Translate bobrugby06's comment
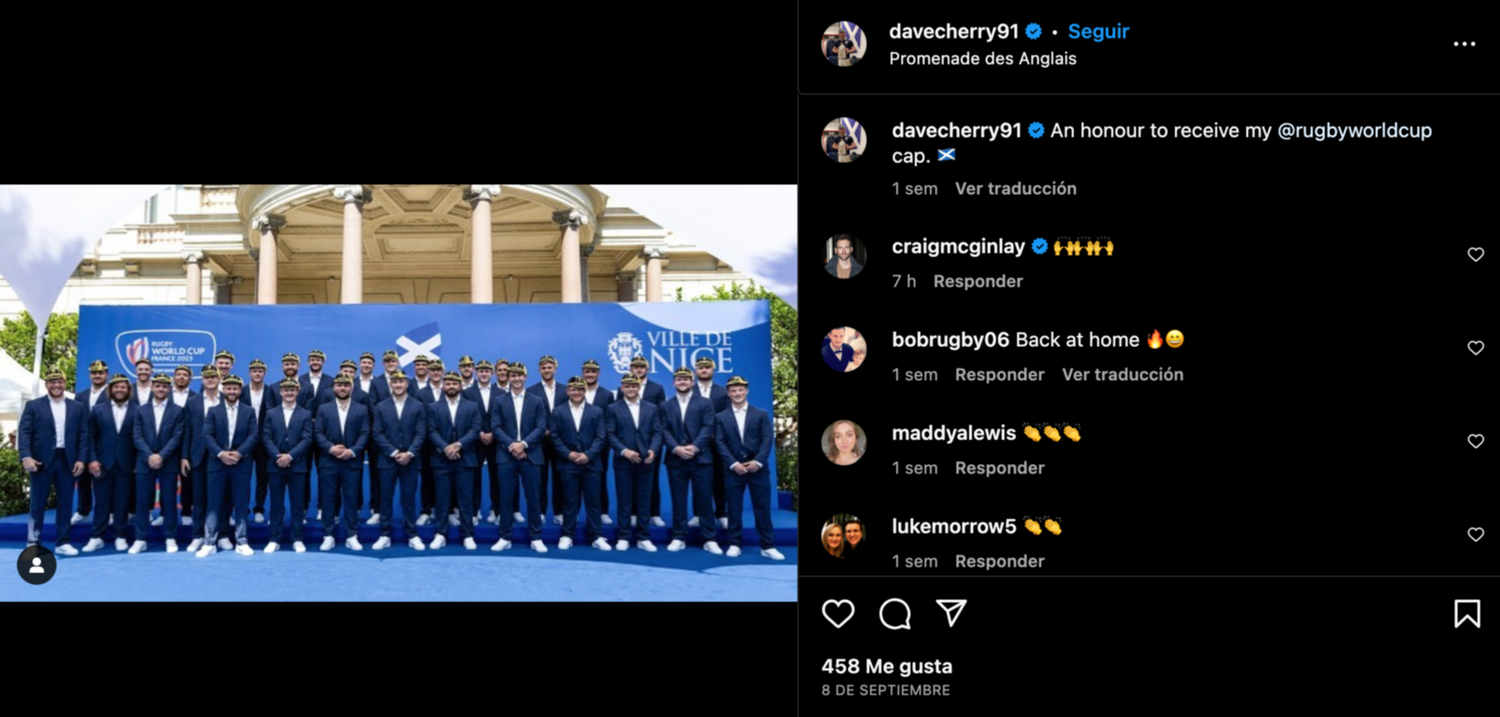Image resolution: width=1500 pixels, height=717 pixels. click(x=1123, y=374)
